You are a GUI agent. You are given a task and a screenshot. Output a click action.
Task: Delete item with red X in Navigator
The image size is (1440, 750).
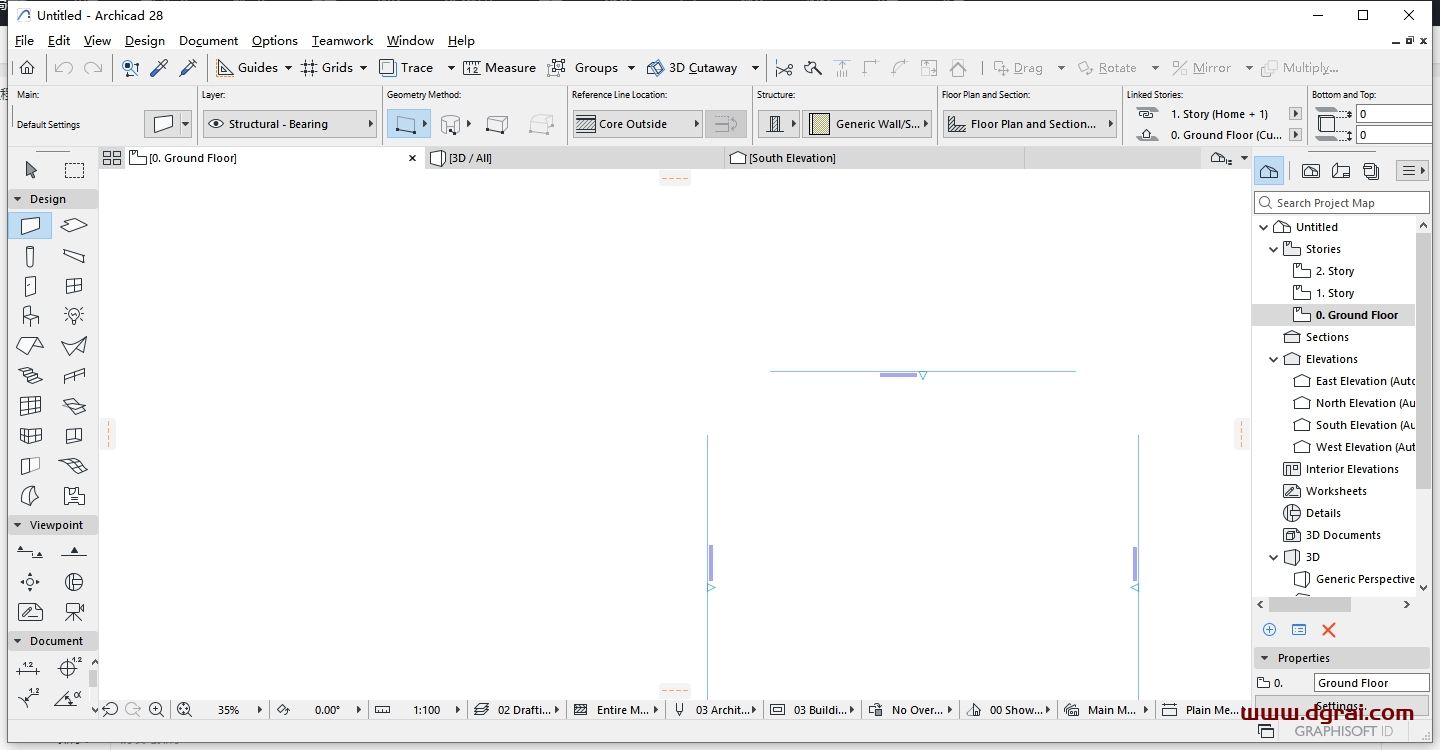pos(1329,630)
